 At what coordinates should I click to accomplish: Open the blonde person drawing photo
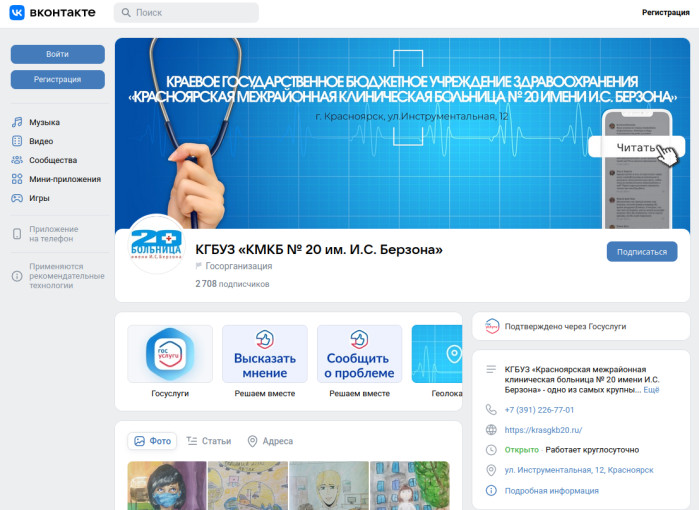[x=329, y=485]
